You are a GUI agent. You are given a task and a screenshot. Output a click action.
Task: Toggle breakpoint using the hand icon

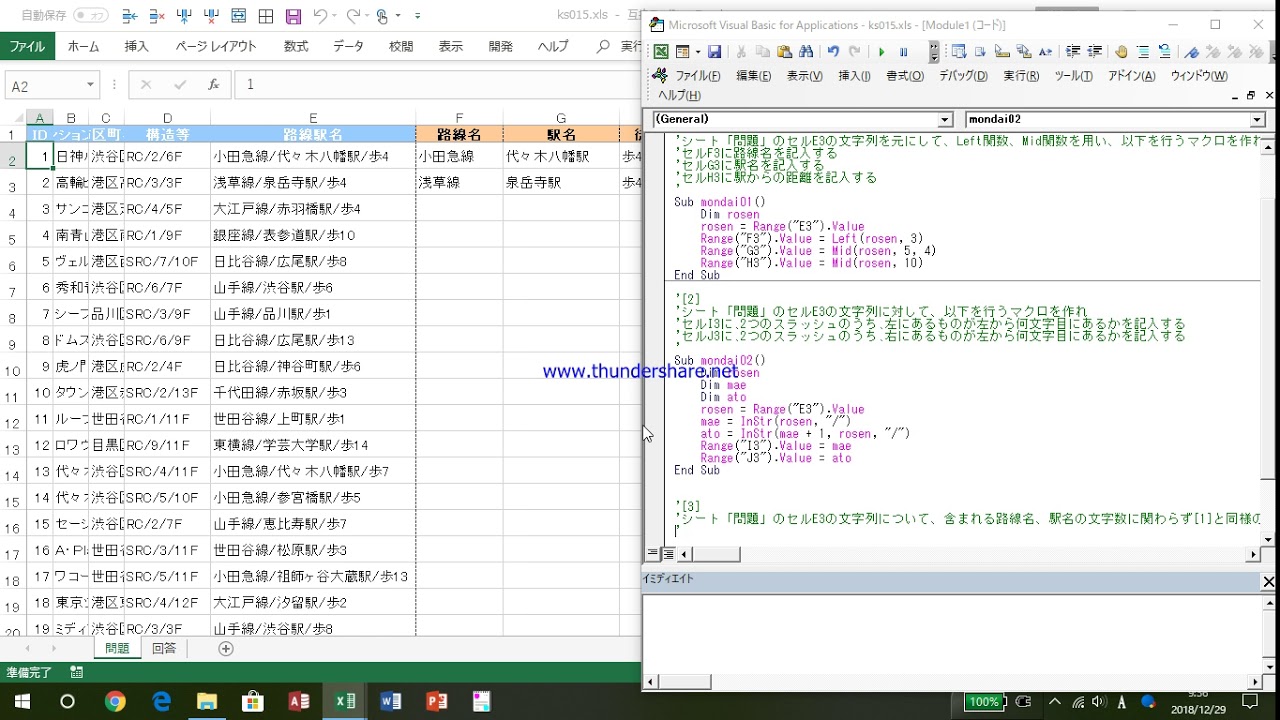pyautogui.click(x=1121, y=52)
